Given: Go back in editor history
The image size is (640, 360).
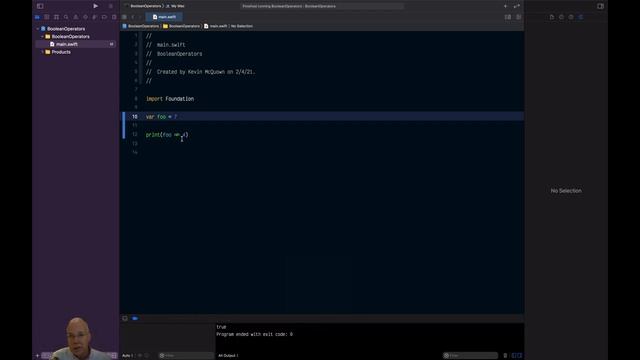Looking at the screenshot, I should (x=133, y=17).
